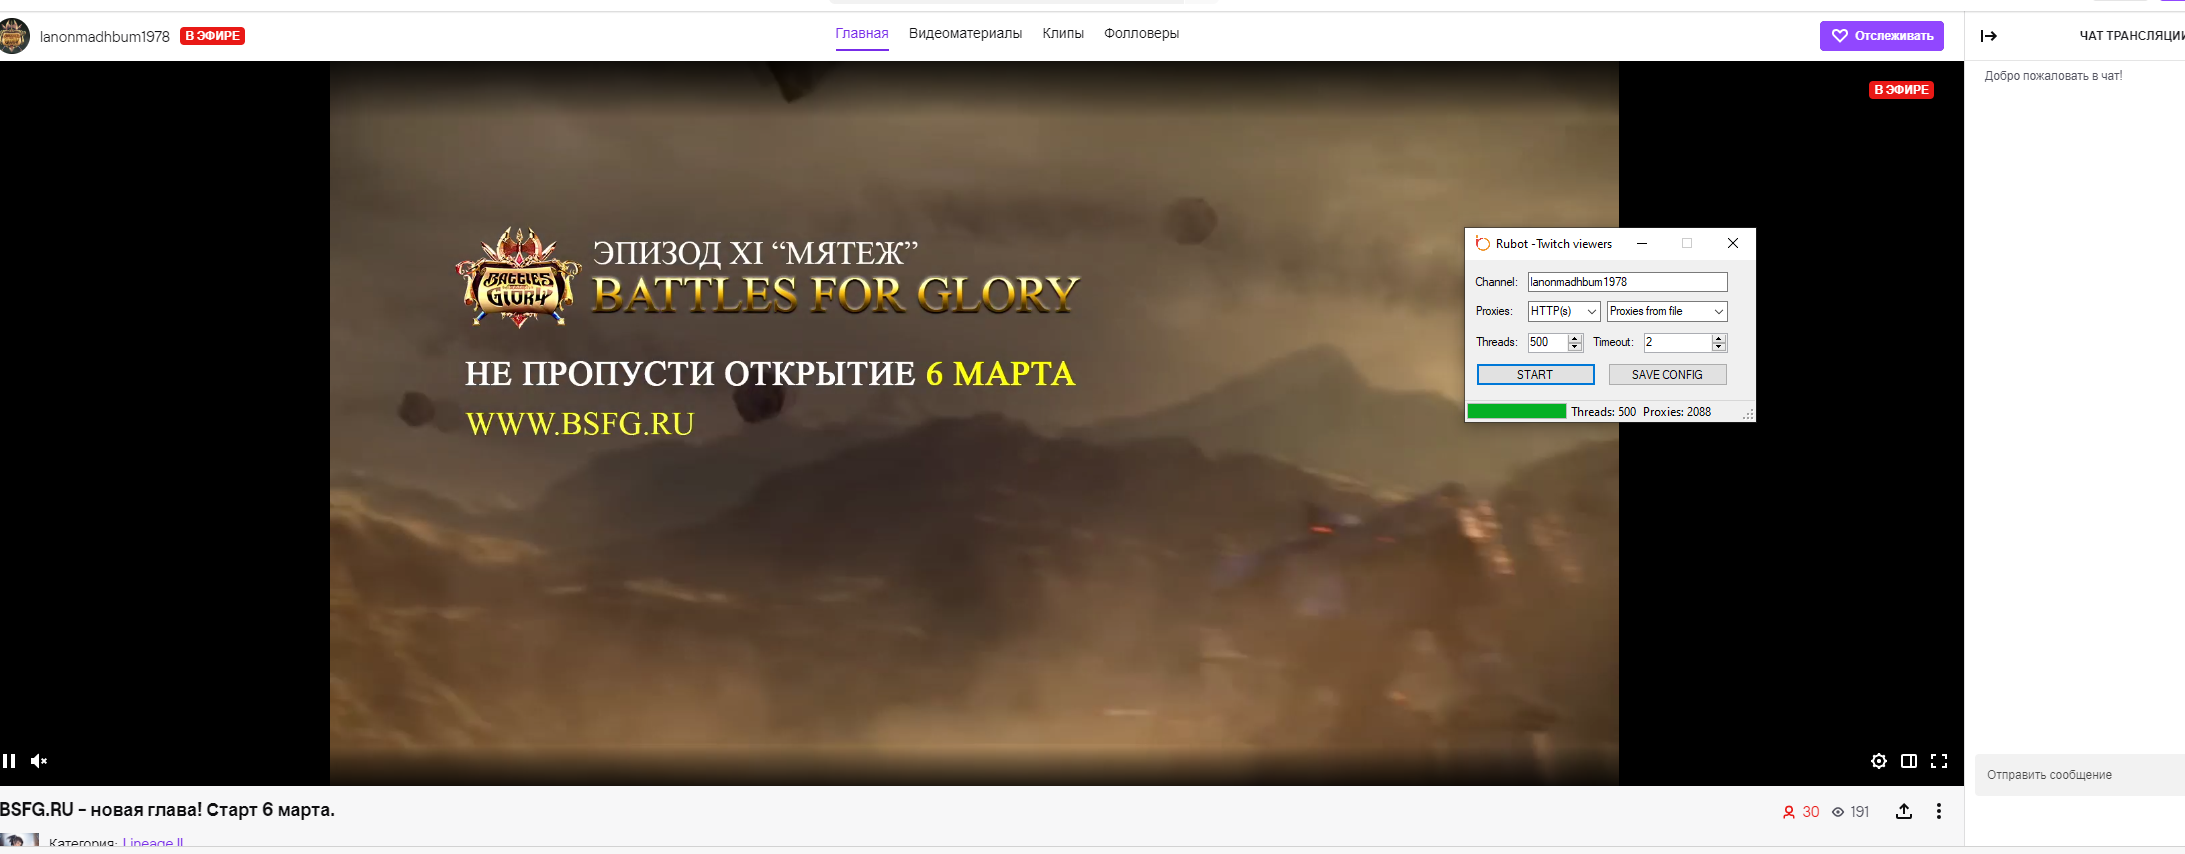Screen dimensions: 2185x854
Task: Expand the HTTP(s) proxy type dropdown
Action: 1591,312
